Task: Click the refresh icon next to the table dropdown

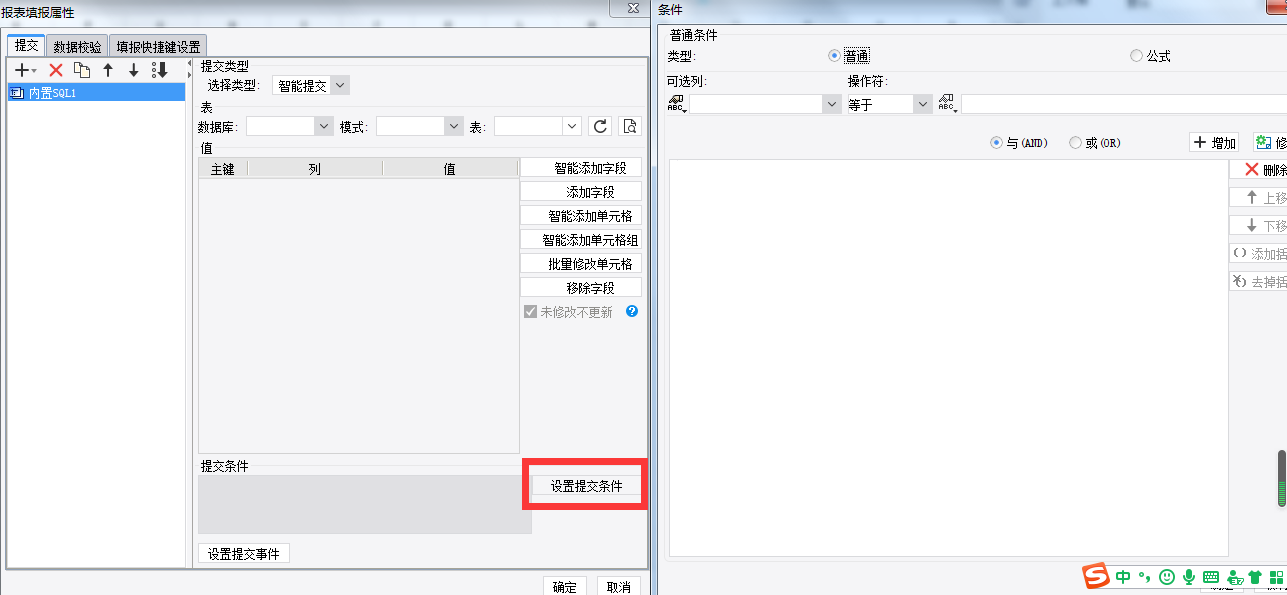Action: (x=600, y=126)
